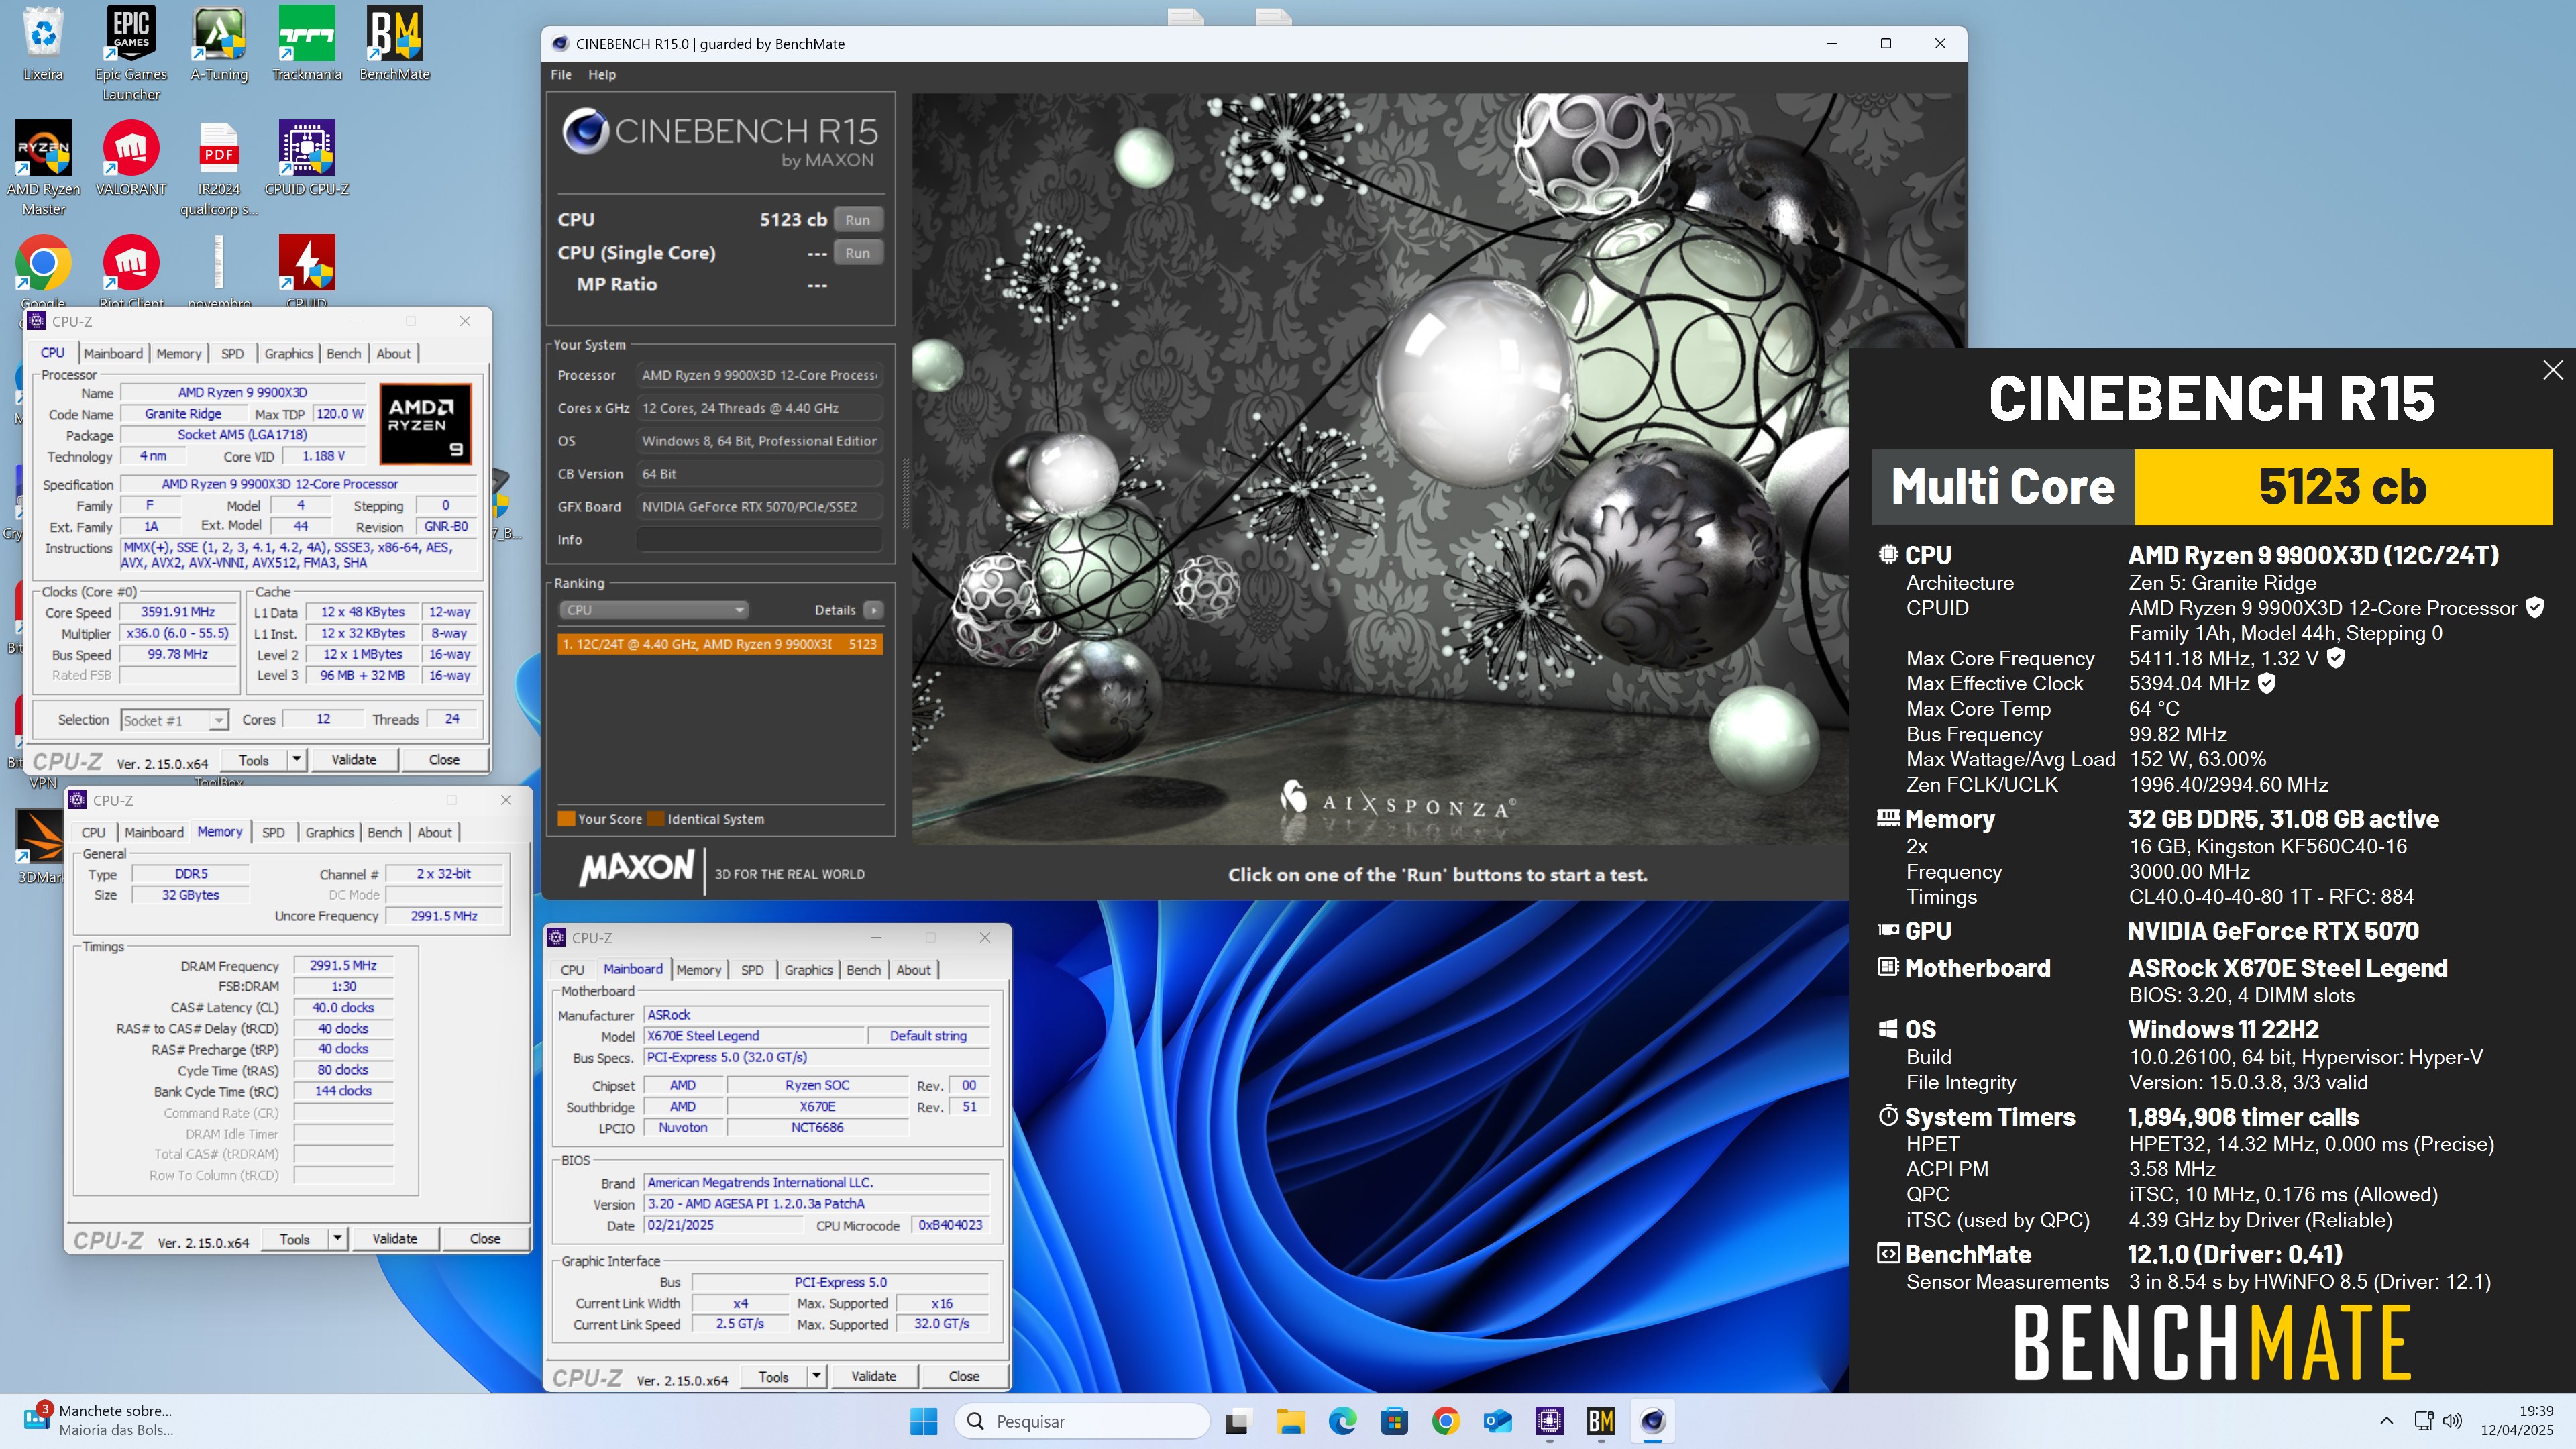Open AMD Ryzen Master desktop icon

pos(43,167)
